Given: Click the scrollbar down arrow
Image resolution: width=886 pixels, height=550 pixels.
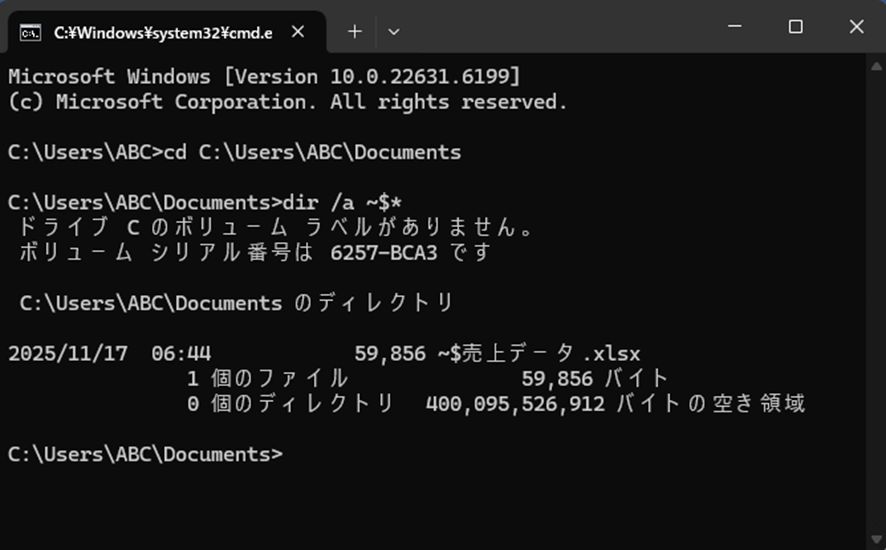Looking at the screenshot, I should 875,540.
